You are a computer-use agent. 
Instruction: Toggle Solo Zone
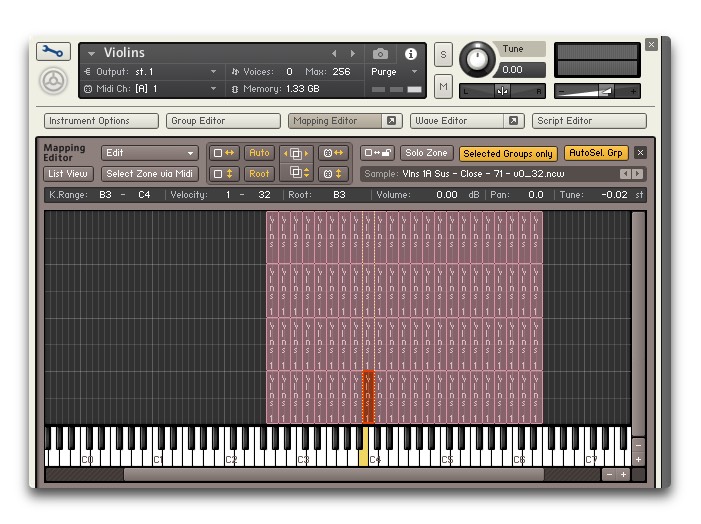(x=427, y=153)
